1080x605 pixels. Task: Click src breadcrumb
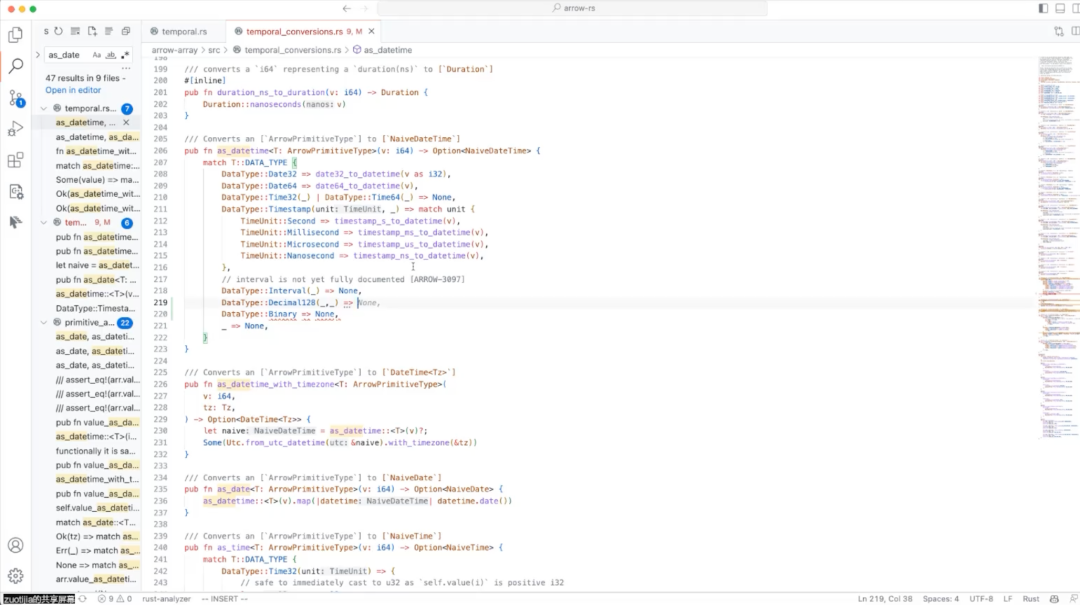pos(214,50)
